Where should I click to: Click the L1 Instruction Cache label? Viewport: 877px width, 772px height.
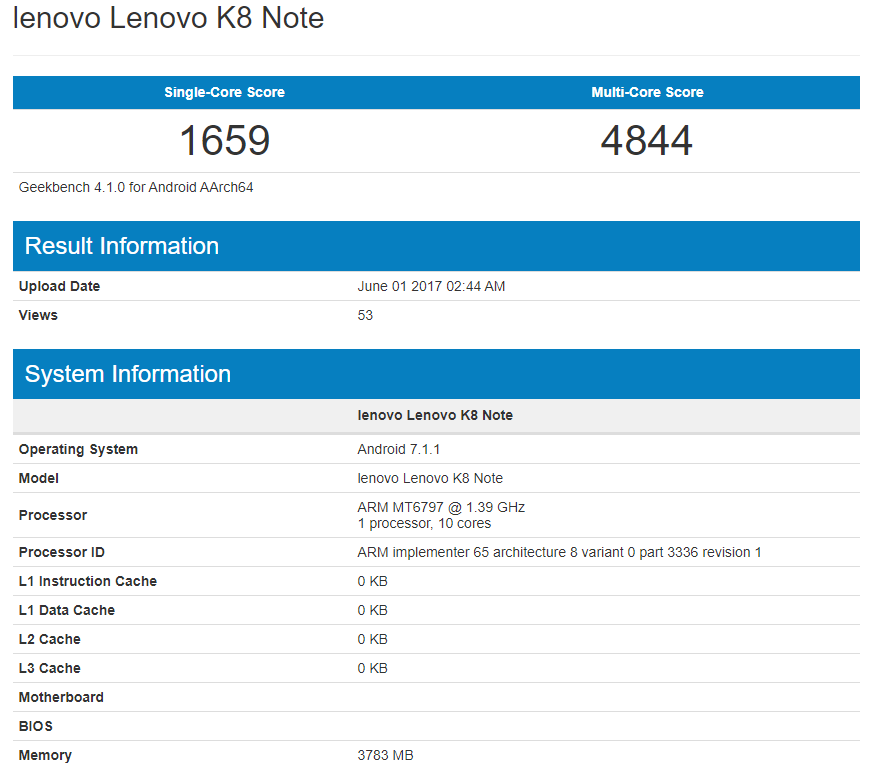[88, 581]
